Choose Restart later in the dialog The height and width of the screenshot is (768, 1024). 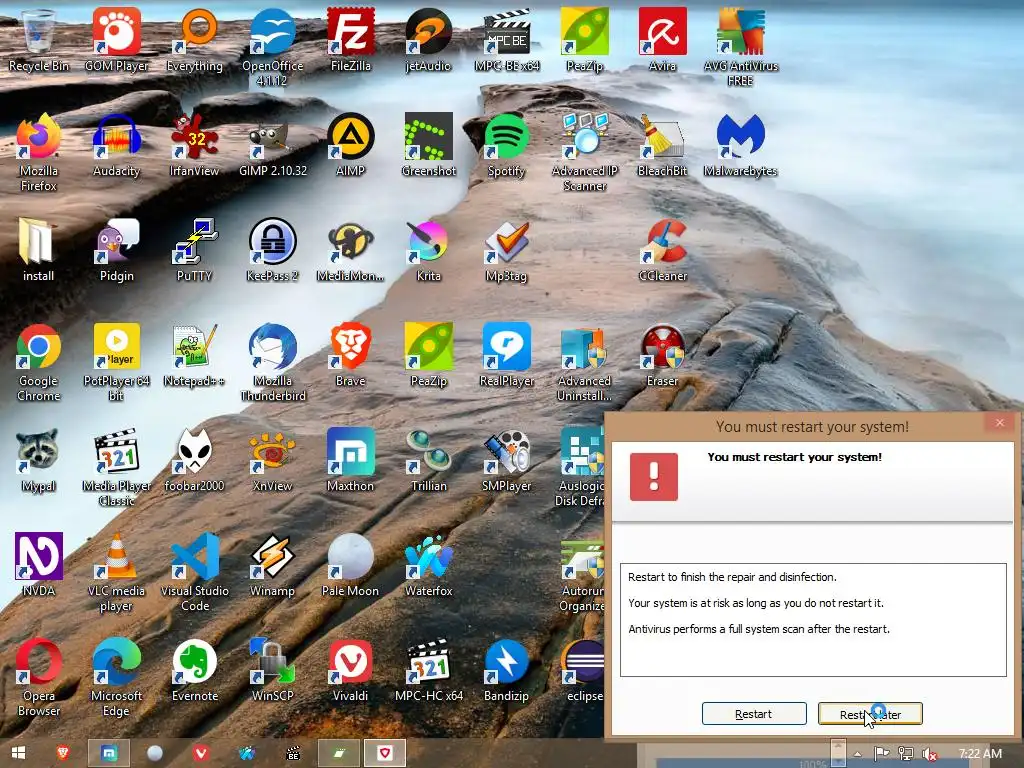(870, 714)
